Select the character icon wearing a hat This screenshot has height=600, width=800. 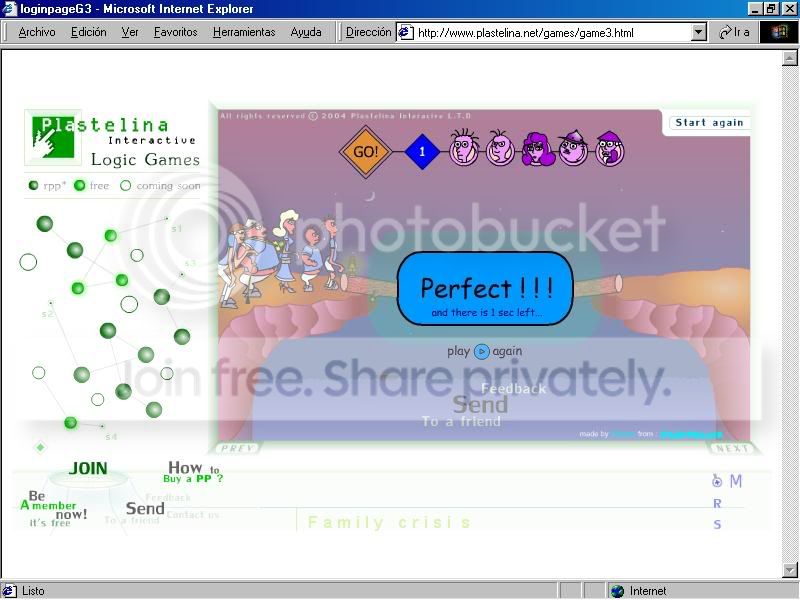click(x=573, y=148)
